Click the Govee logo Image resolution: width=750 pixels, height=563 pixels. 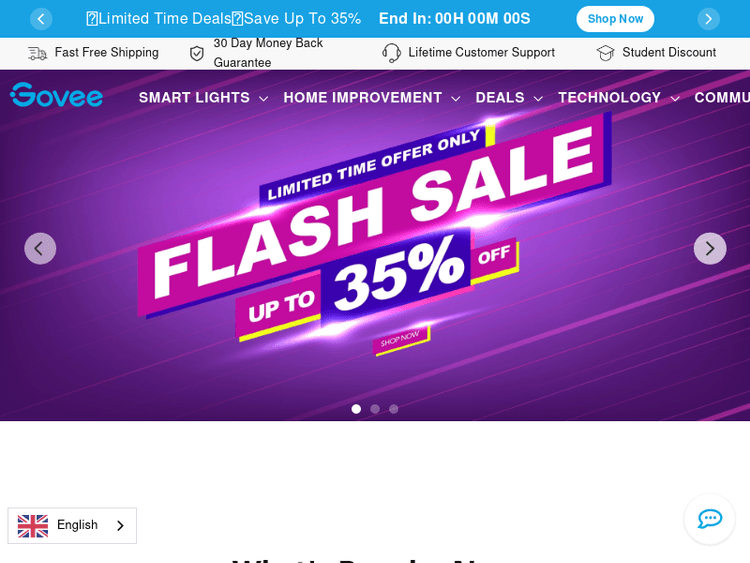pyautogui.click(x=56, y=94)
